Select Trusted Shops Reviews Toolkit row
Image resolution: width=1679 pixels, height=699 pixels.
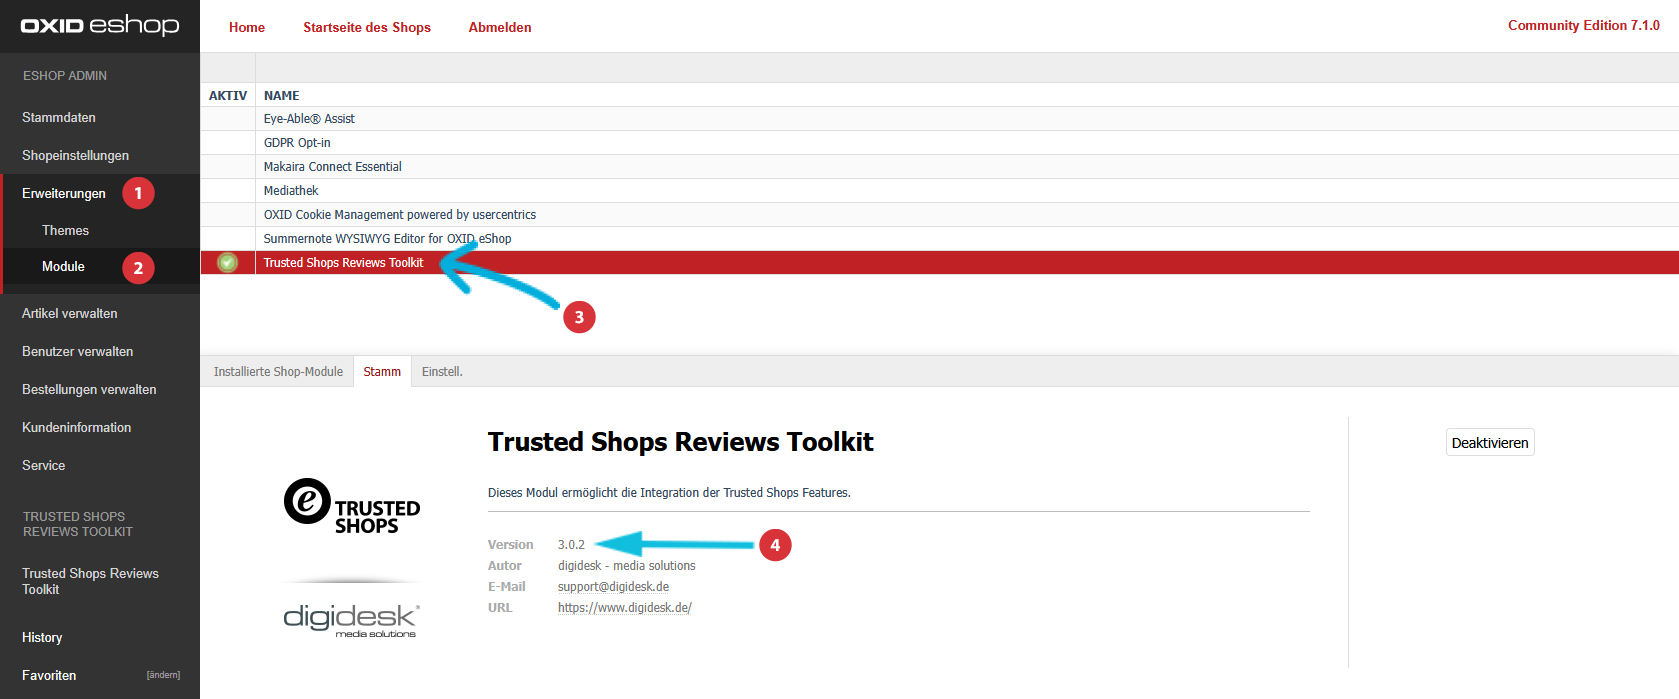point(939,262)
